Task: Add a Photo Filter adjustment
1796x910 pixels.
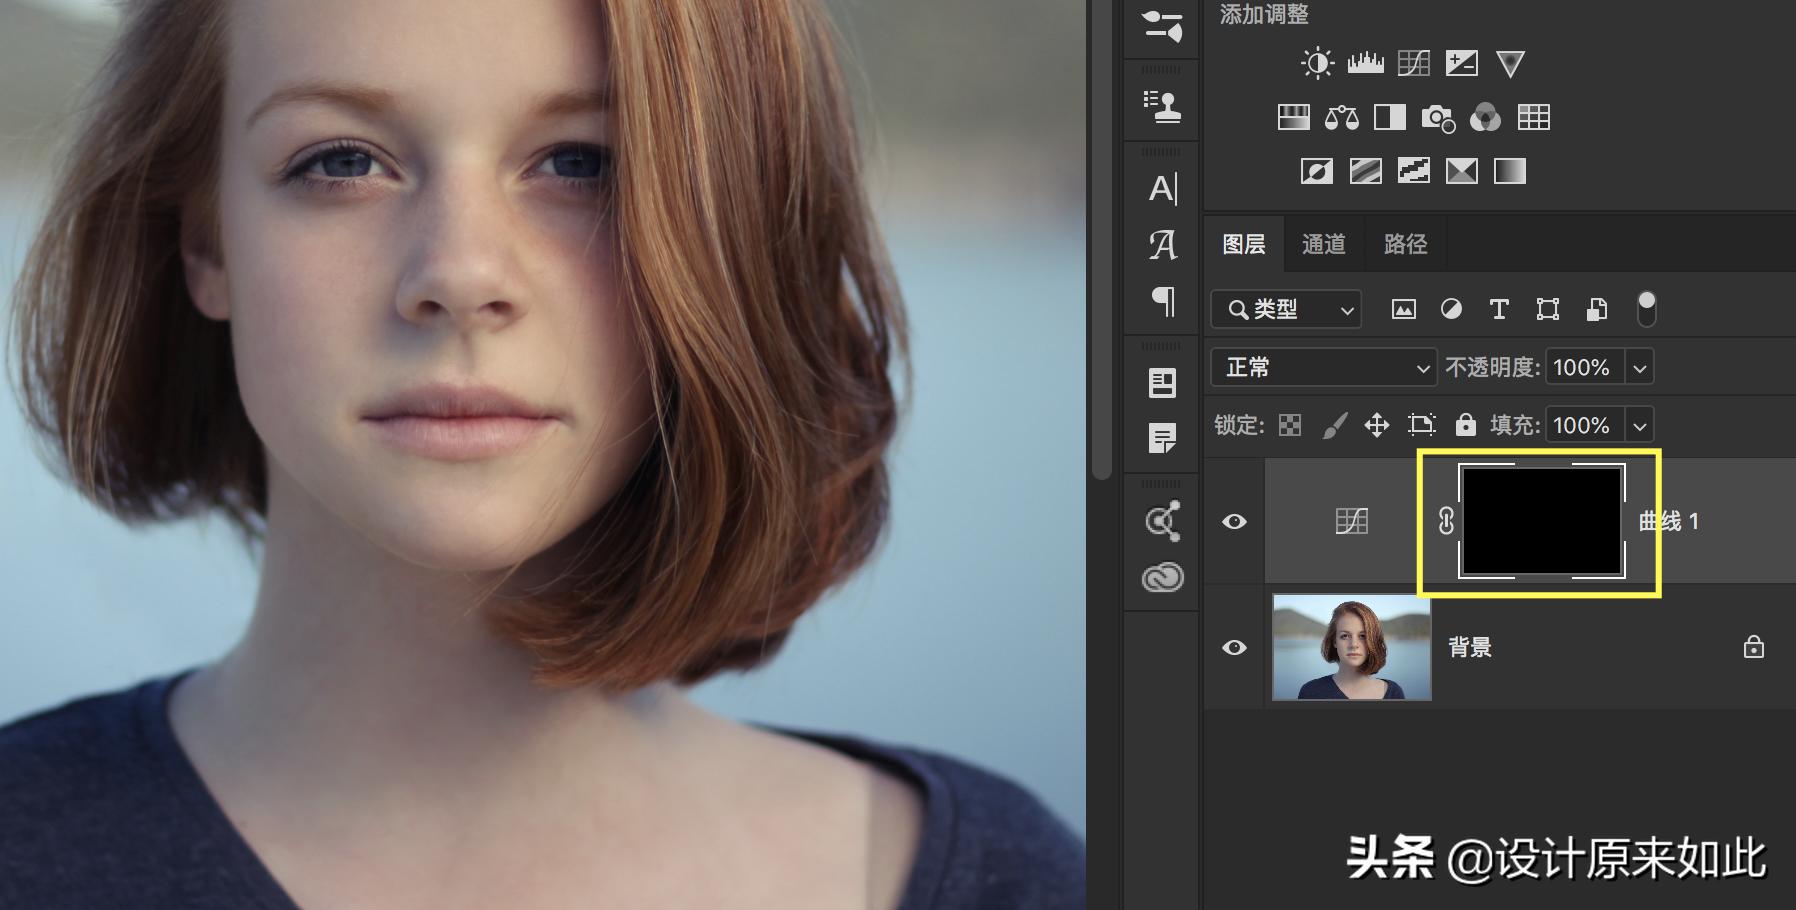Action: click(x=1437, y=118)
